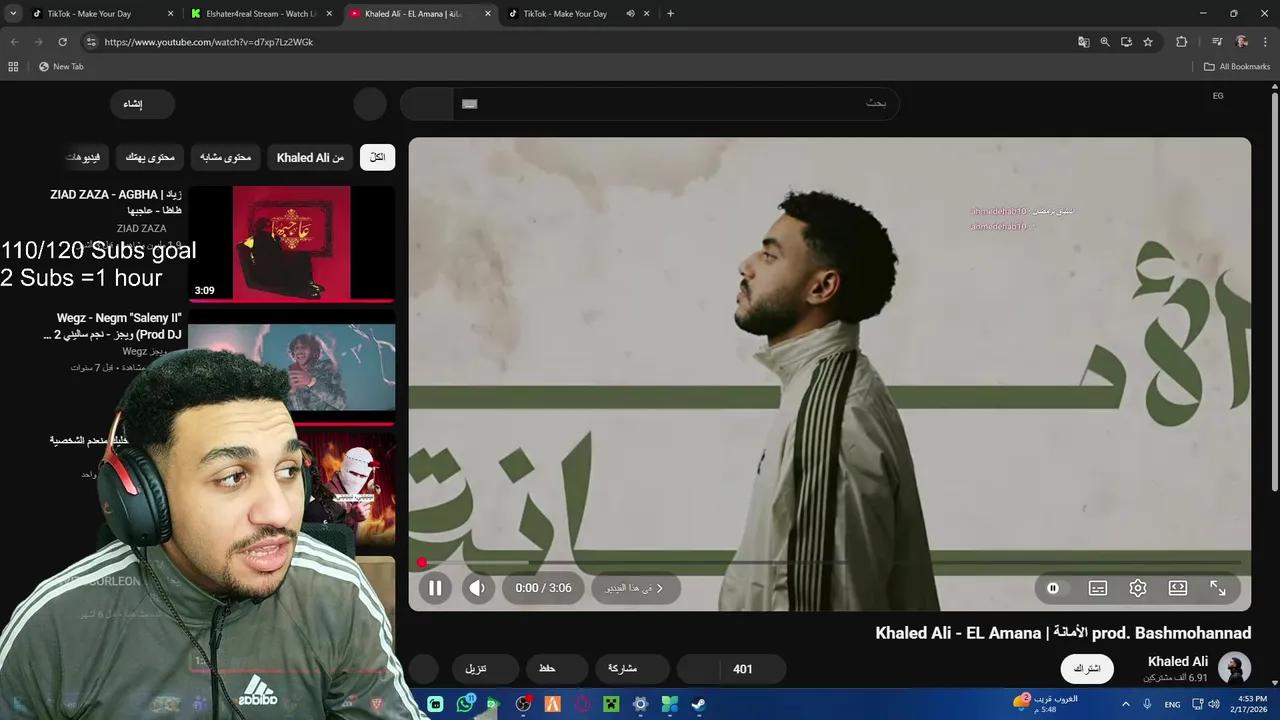Screen dimensions: 1280x720
Task: Open the Wegz - Negm "Saleny II" title link
Action: click(113, 326)
